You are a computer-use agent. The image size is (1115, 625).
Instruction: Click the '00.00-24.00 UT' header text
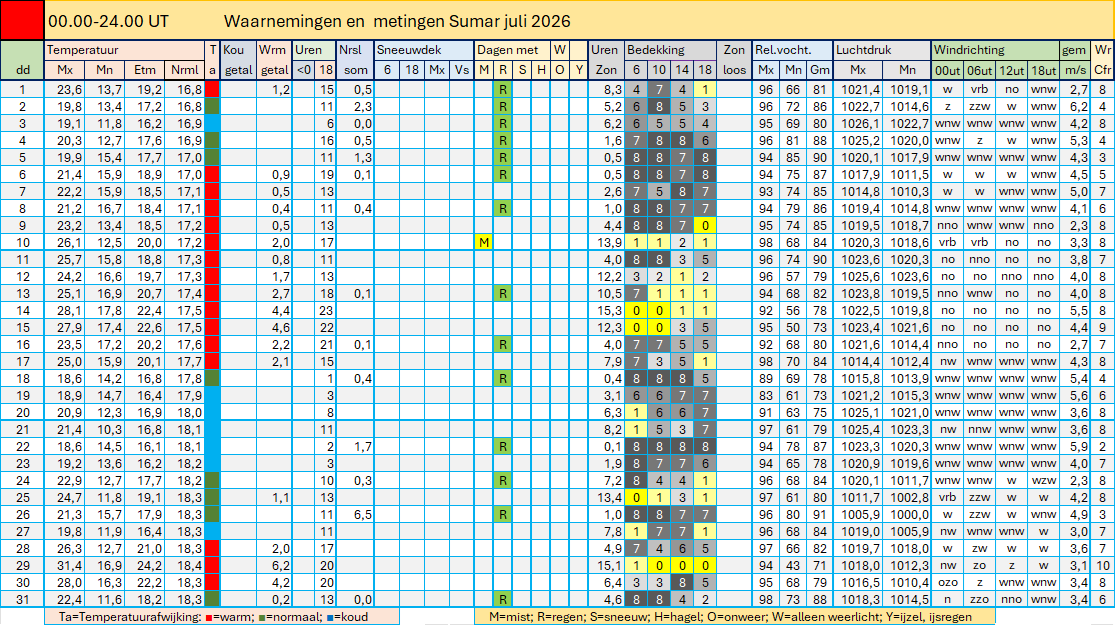[x=108, y=21]
